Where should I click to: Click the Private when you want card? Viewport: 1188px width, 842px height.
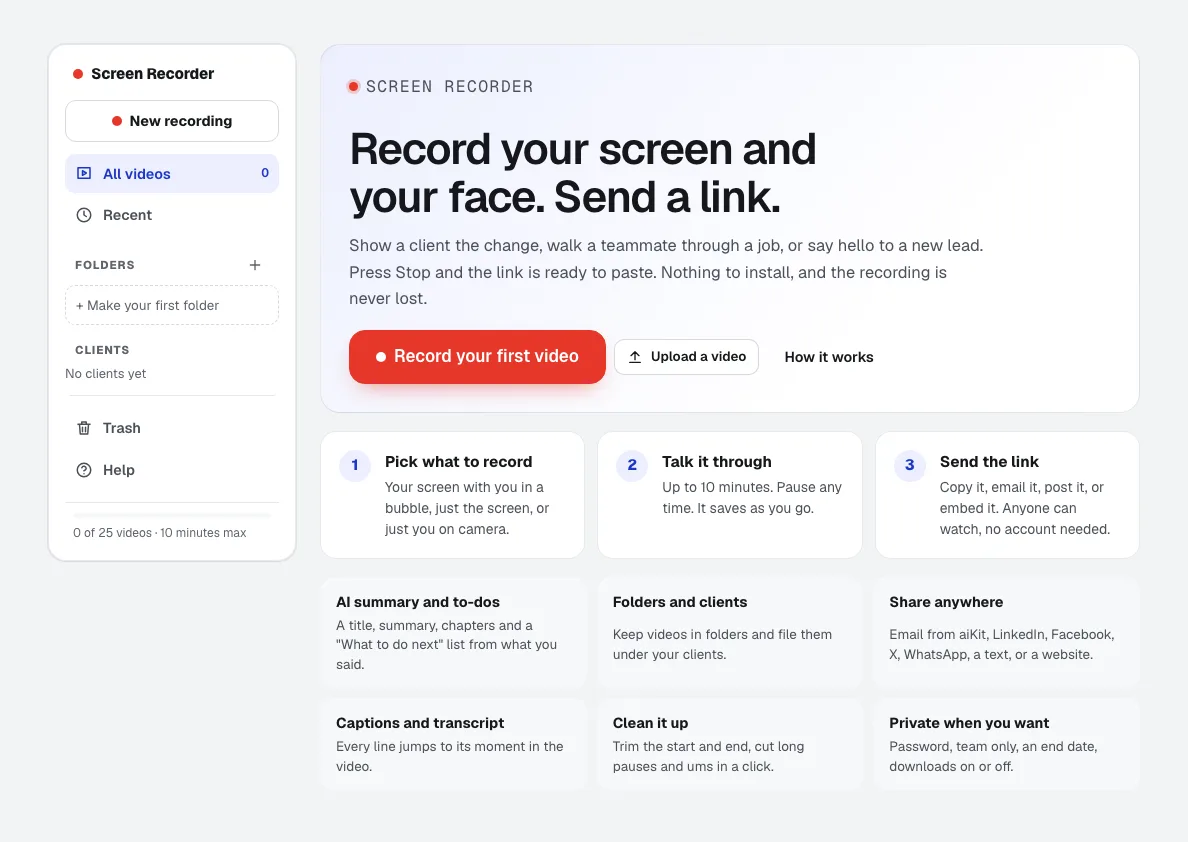point(1007,744)
